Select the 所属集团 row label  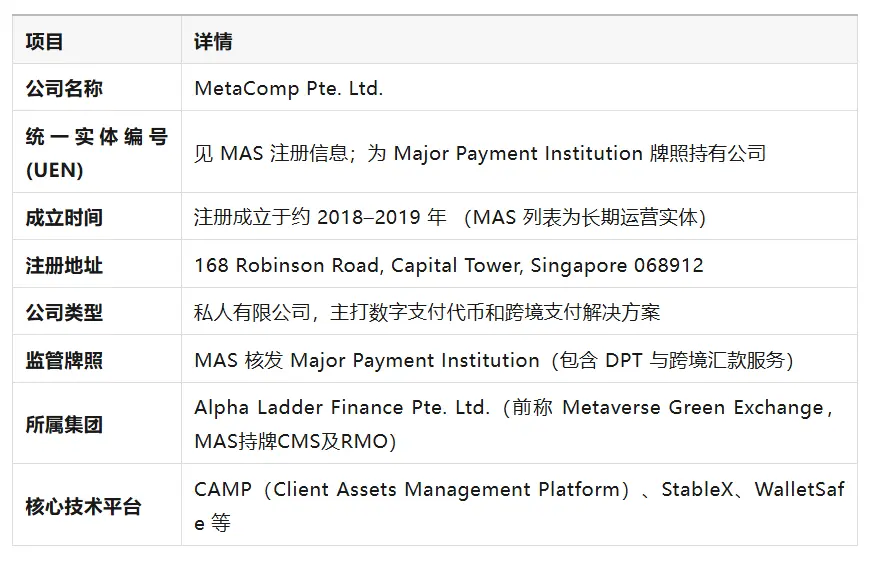click(97, 424)
